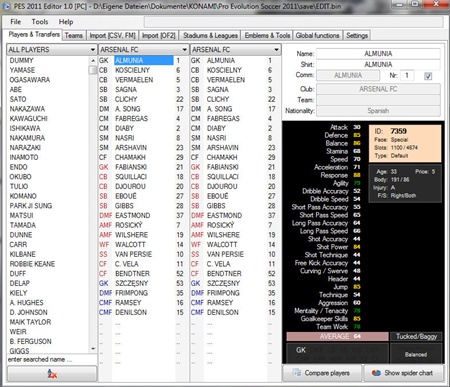Select MAIK TAYLOR in players list
Viewport: 450px width, 387px height.
click(x=30, y=322)
